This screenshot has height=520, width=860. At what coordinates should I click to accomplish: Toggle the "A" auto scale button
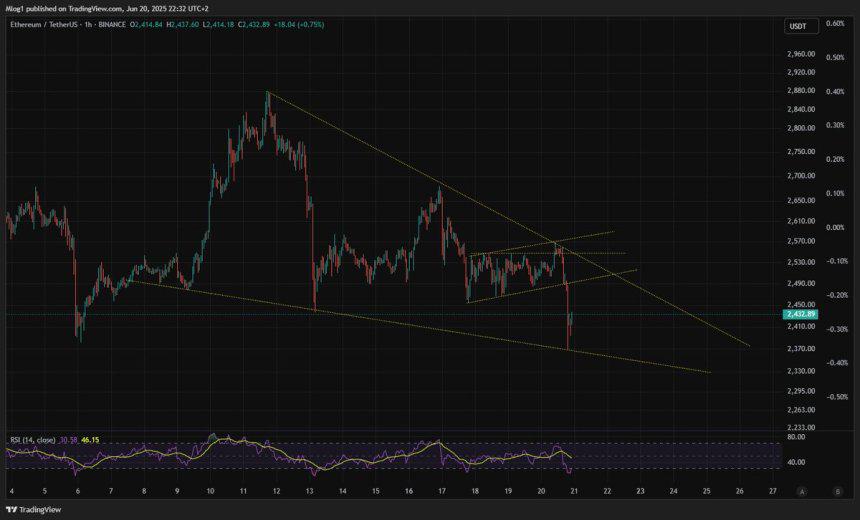point(803,491)
